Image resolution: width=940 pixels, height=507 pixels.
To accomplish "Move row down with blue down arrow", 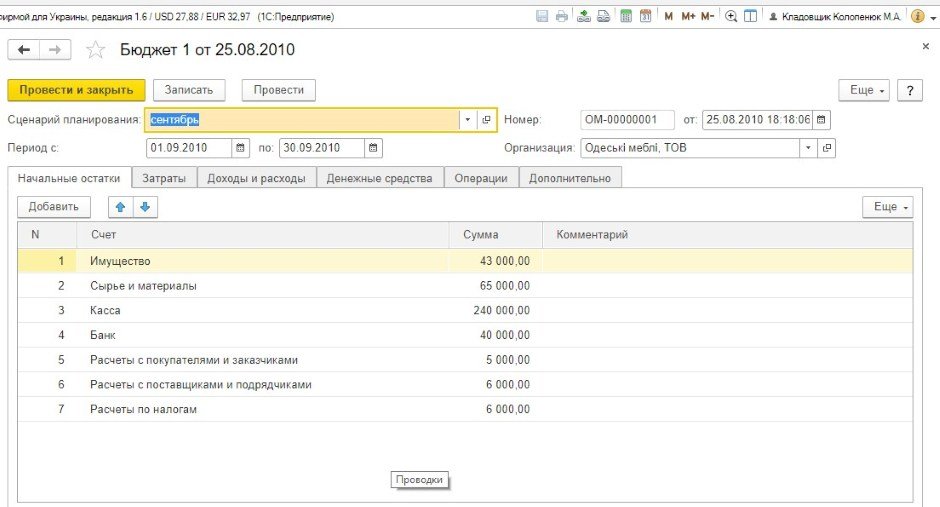I will coord(144,207).
